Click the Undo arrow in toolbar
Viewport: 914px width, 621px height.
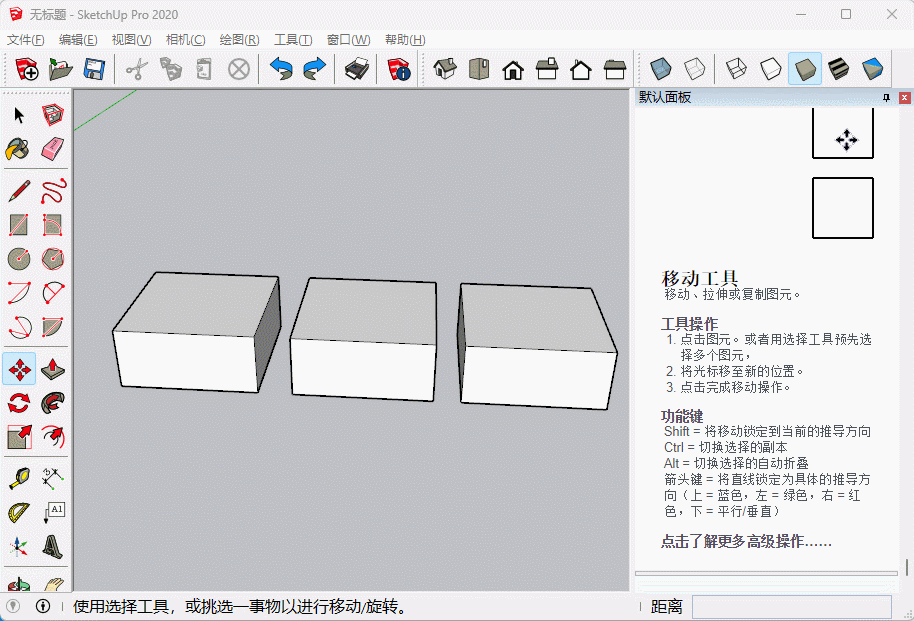tap(282, 69)
